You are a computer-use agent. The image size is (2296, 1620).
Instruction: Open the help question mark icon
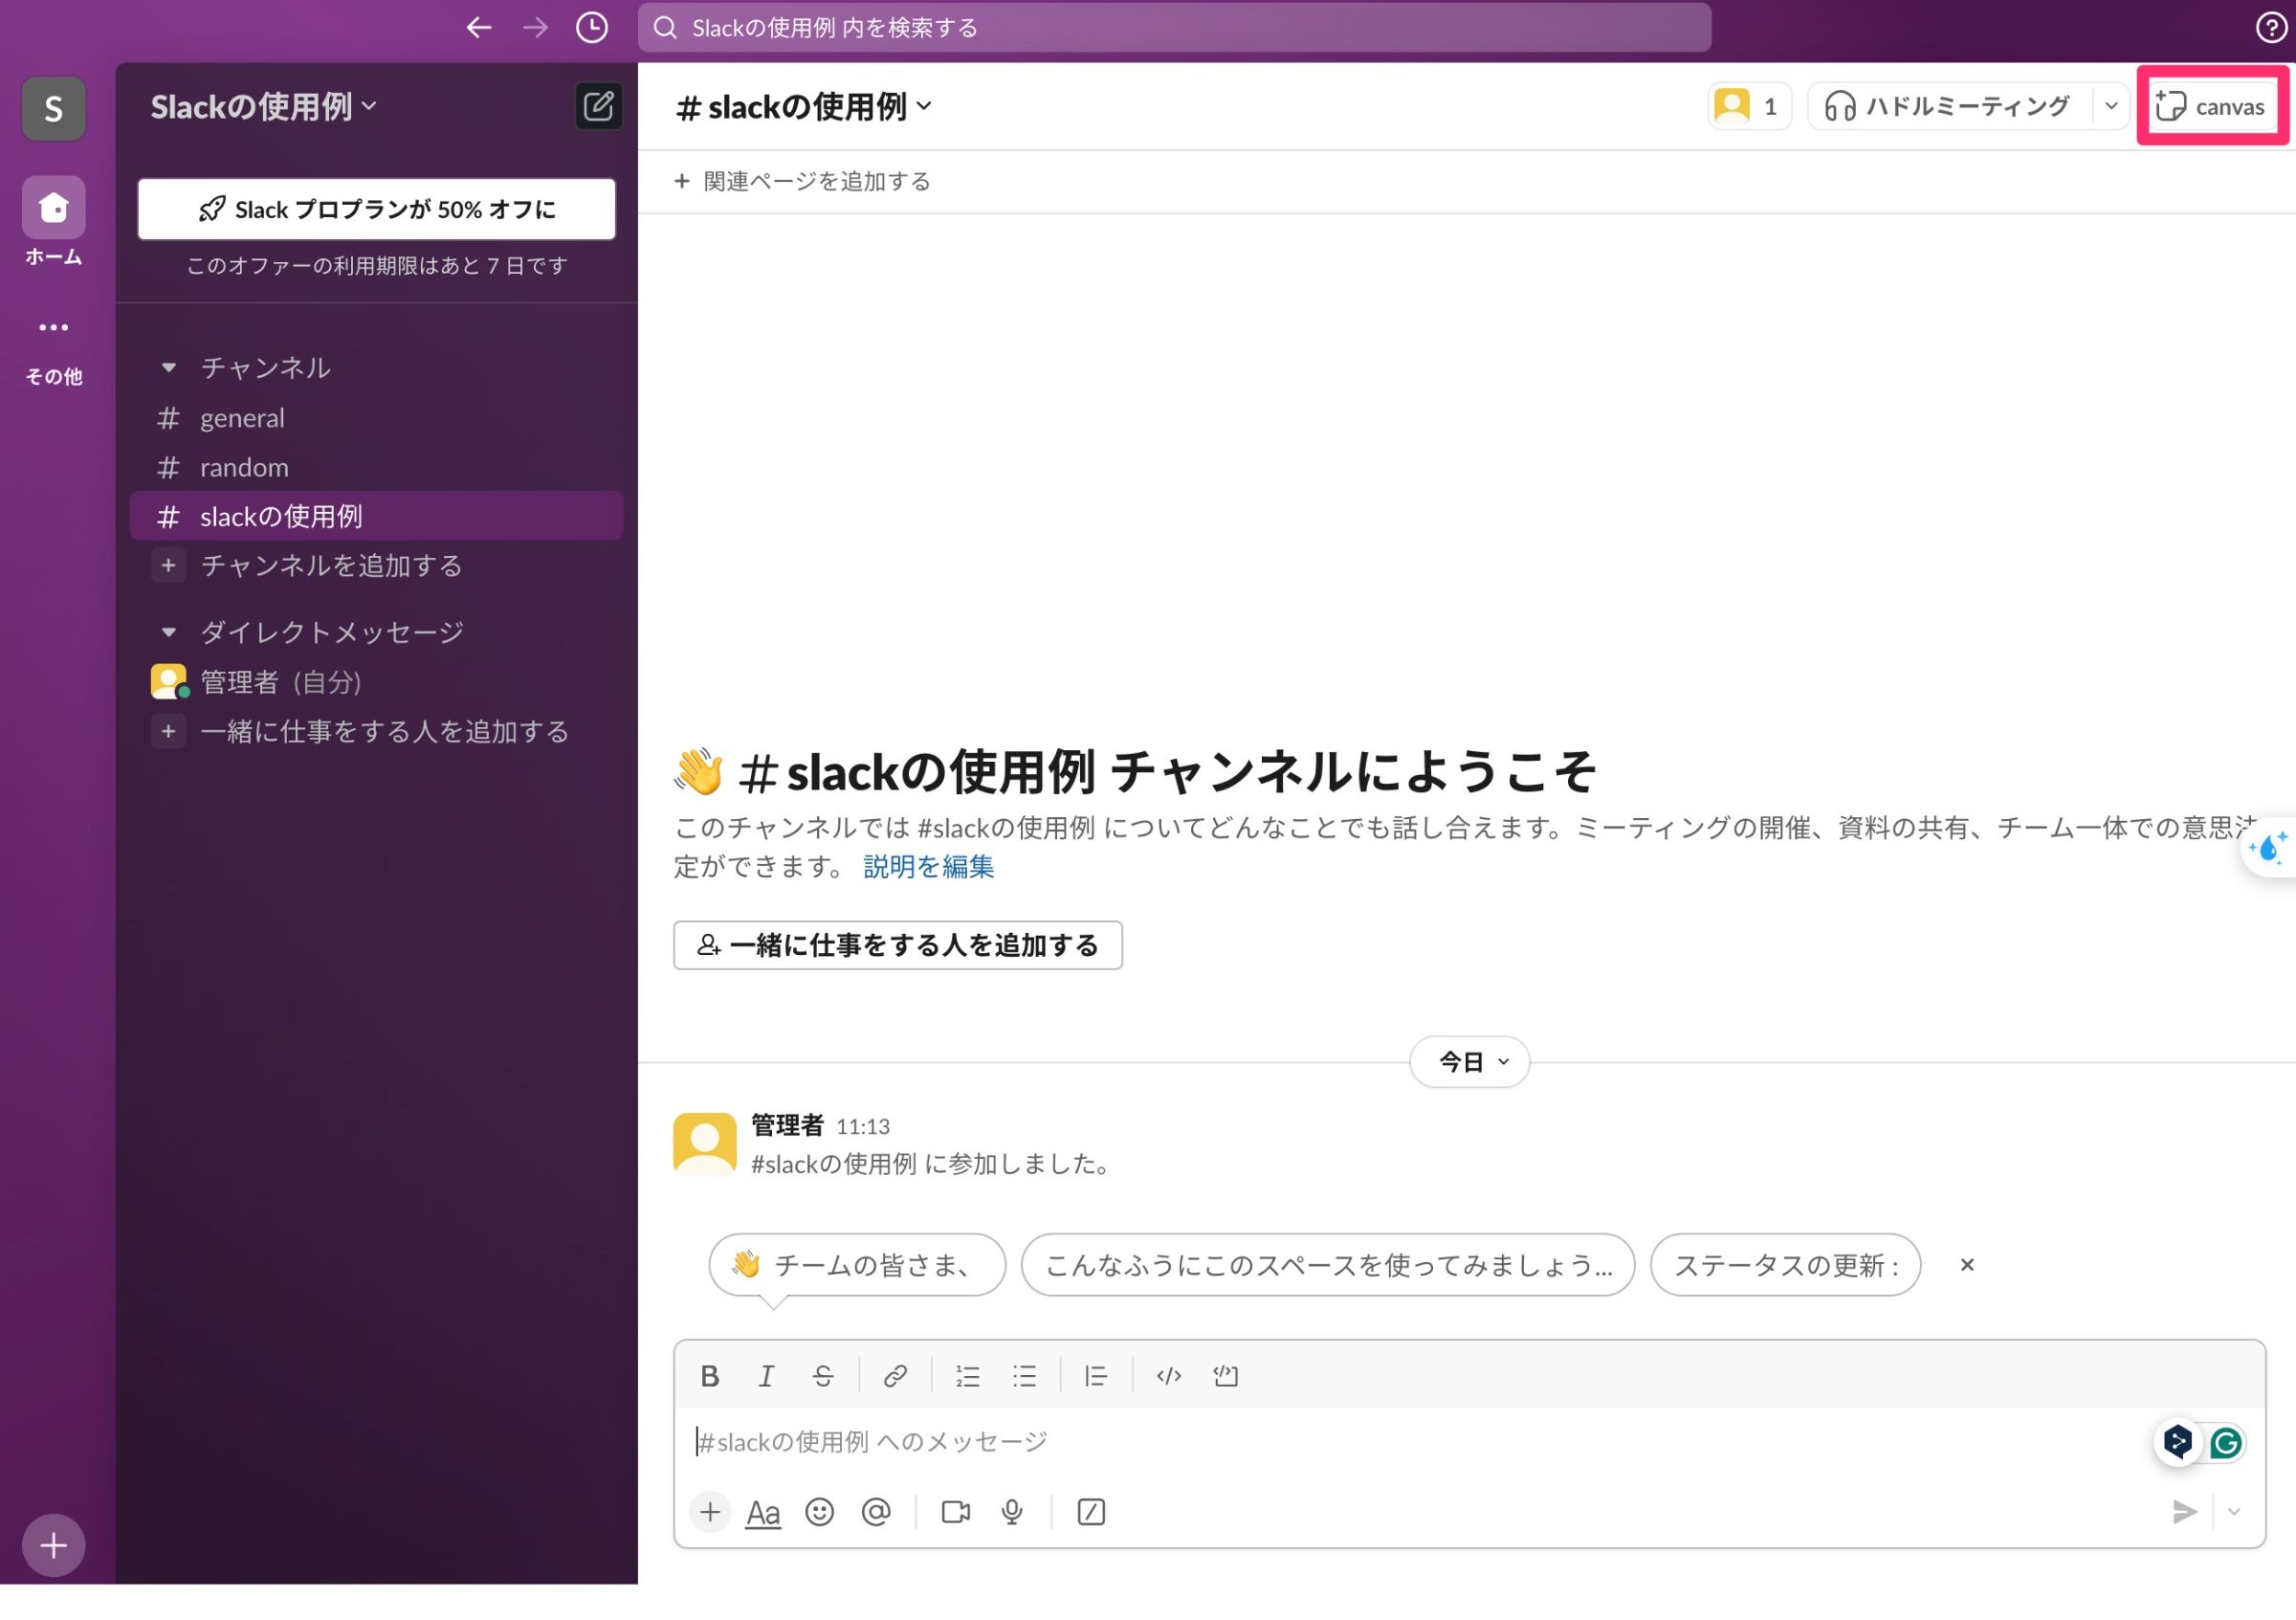tap(2271, 28)
